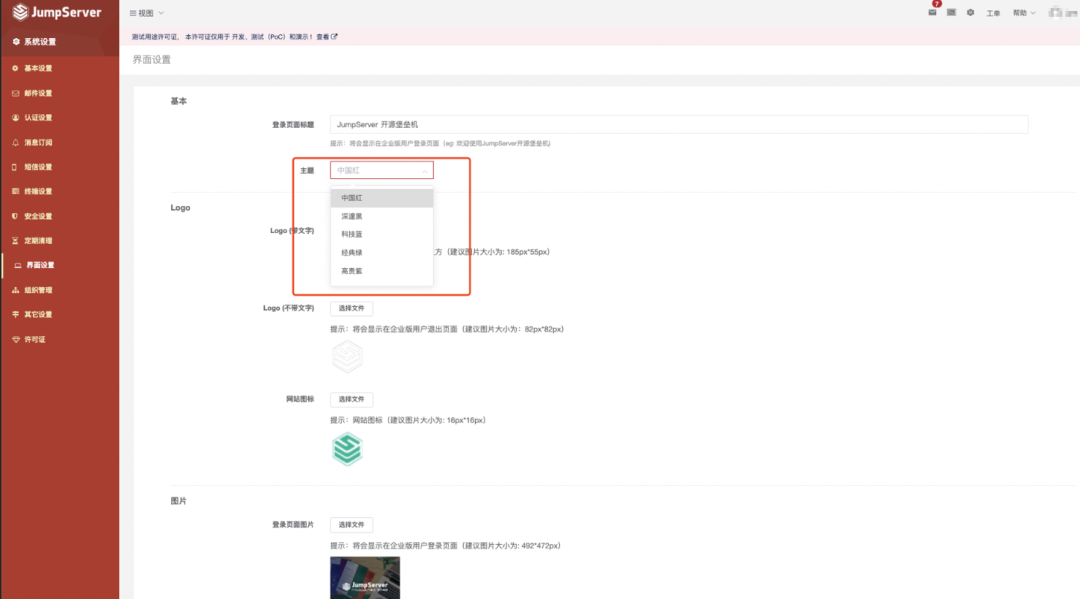
Task: Click the 图片 section heading
Action: [x=178, y=501]
